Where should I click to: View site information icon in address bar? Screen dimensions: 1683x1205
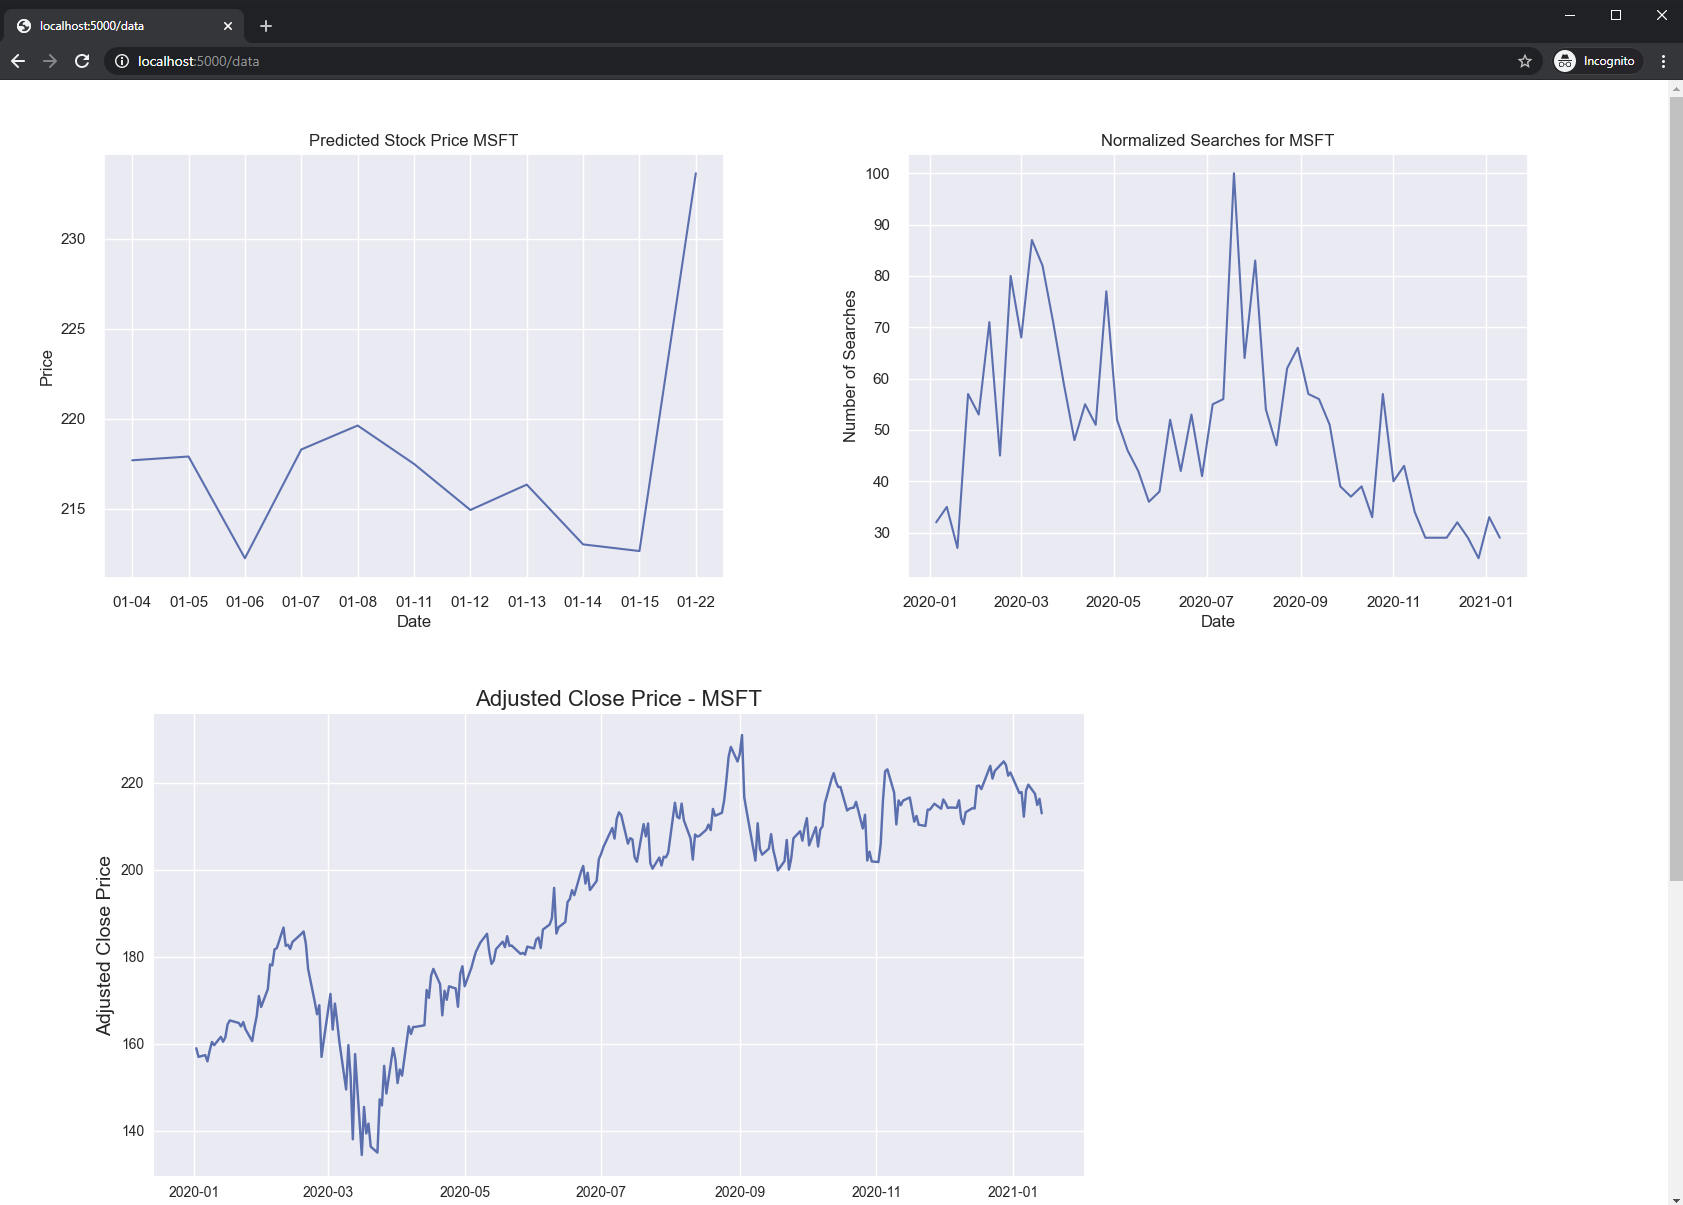coord(122,61)
